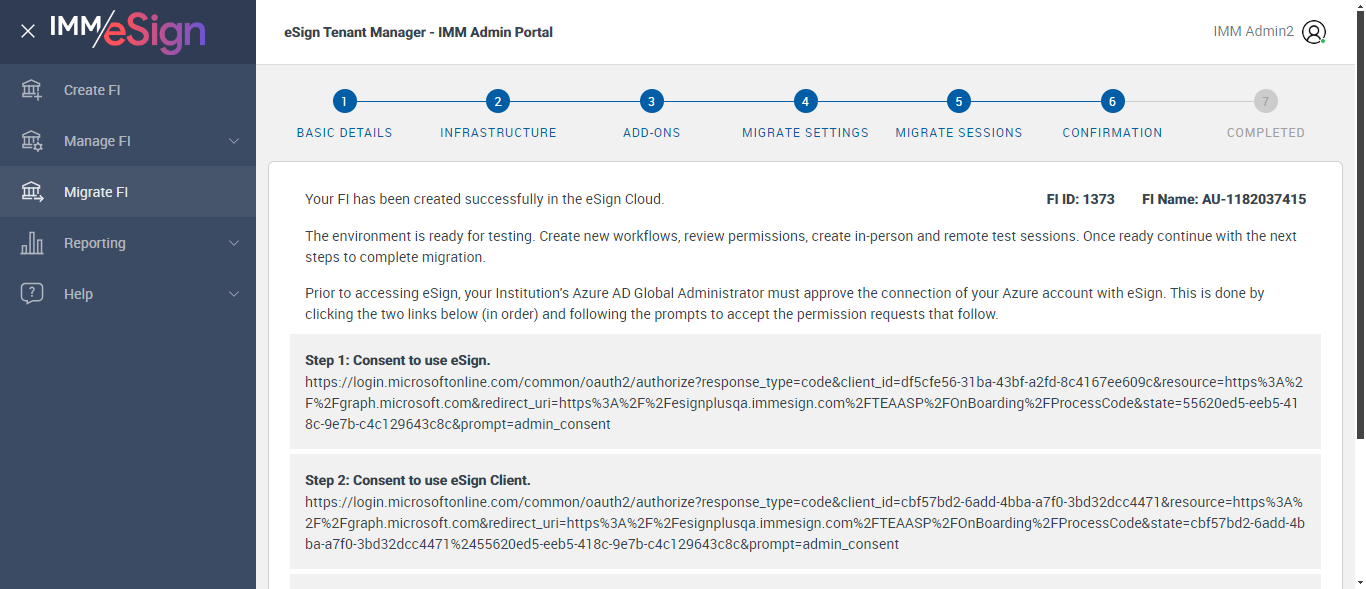Open the Step 1 consent URL
Screen dimensions: 1366x589
(x=804, y=403)
